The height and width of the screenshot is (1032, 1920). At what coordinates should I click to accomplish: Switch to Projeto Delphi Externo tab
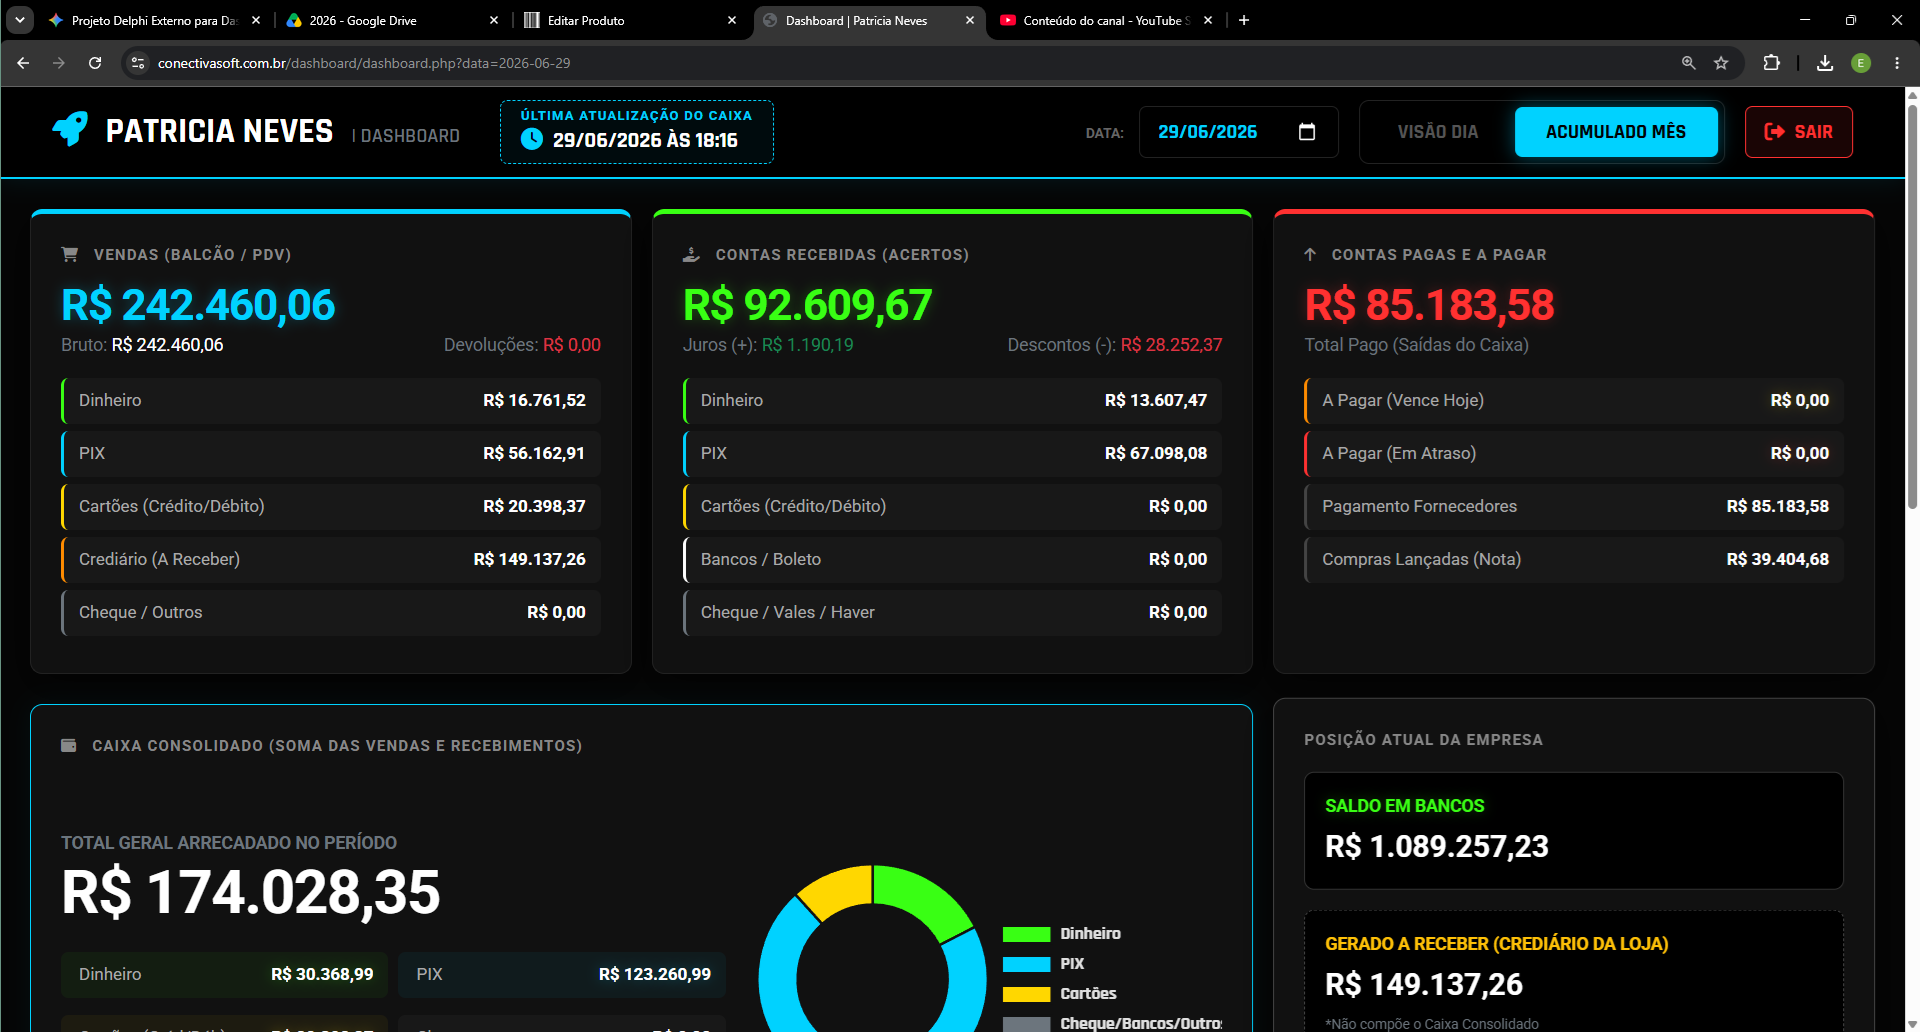pos(154,20)
